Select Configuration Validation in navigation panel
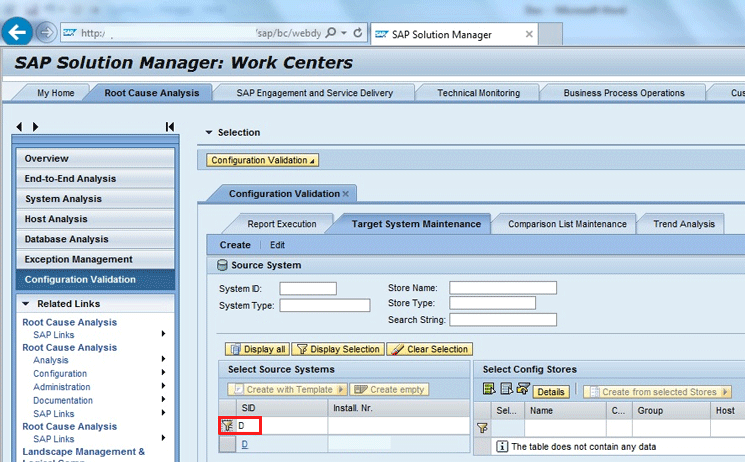 click(x=96, y=279)
